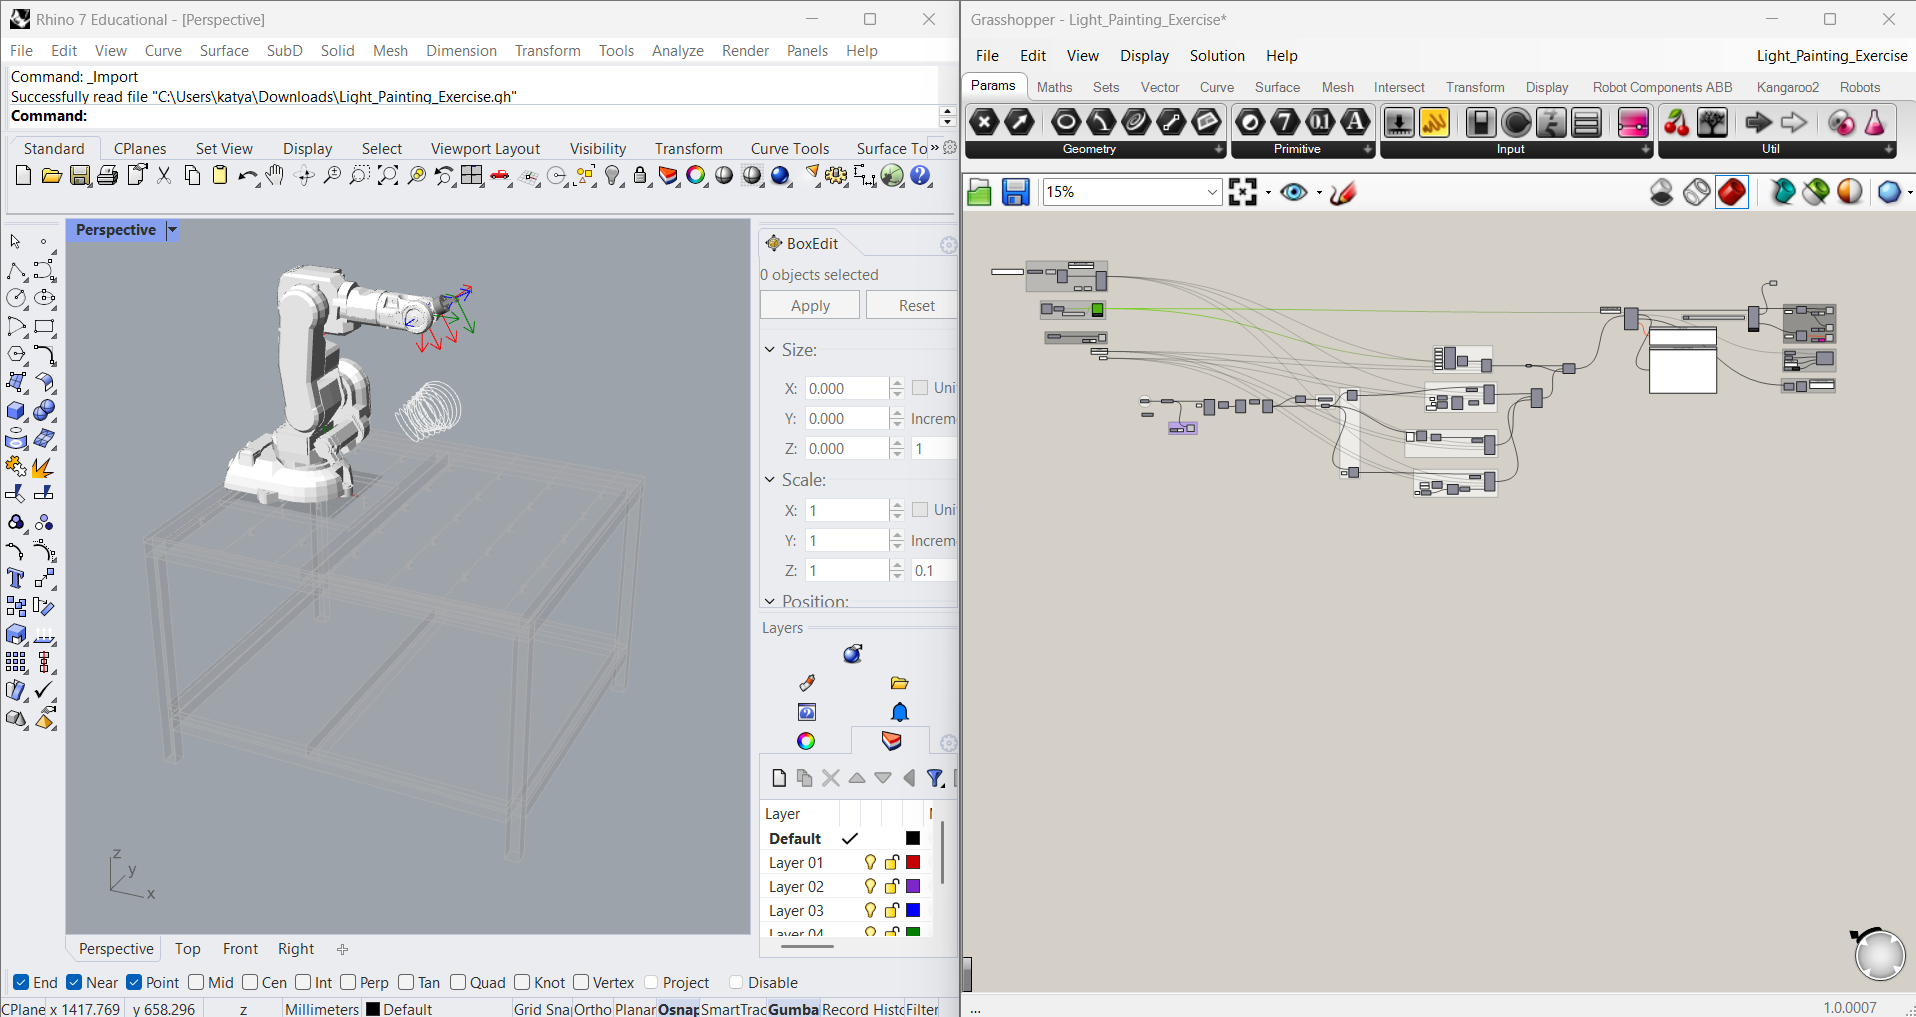Toggle Osnap in Rhino status bar
1916x1017 pixels.
tap(678, 1009)
